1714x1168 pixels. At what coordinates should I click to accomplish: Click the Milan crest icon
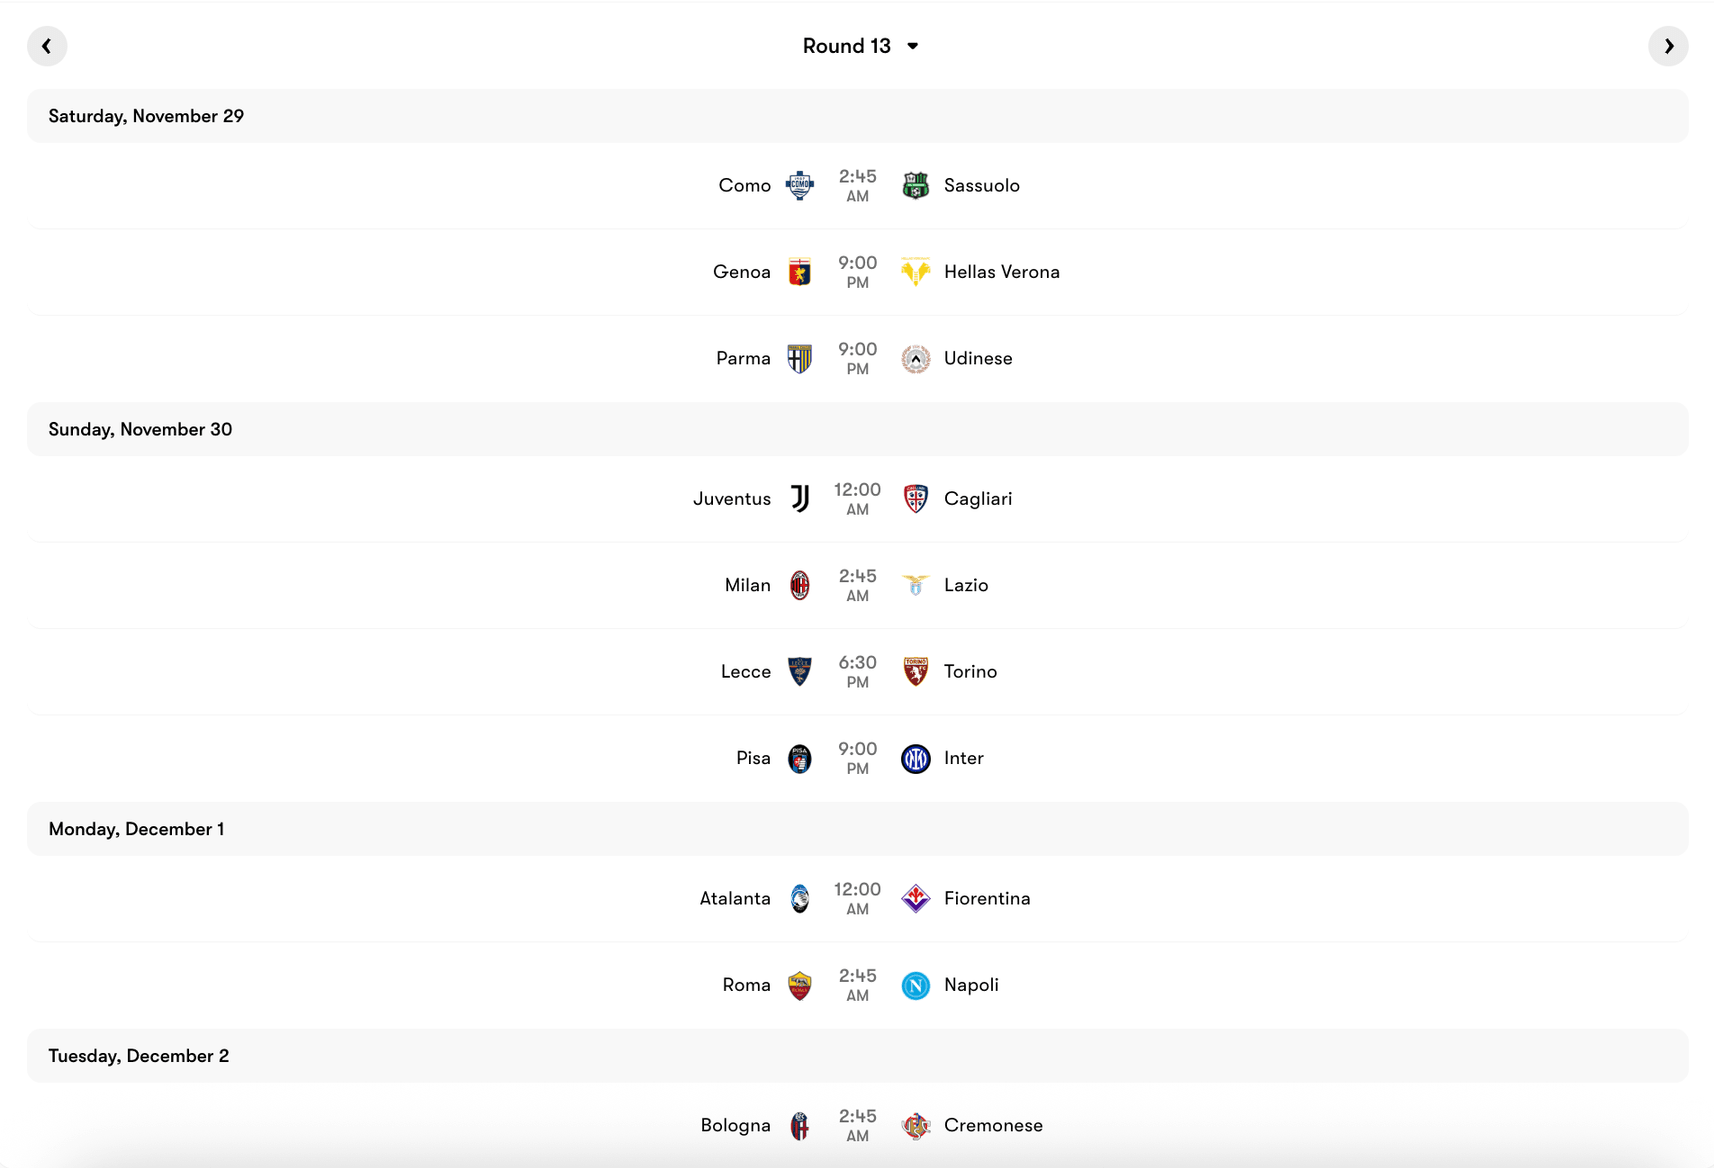point(799,585)
